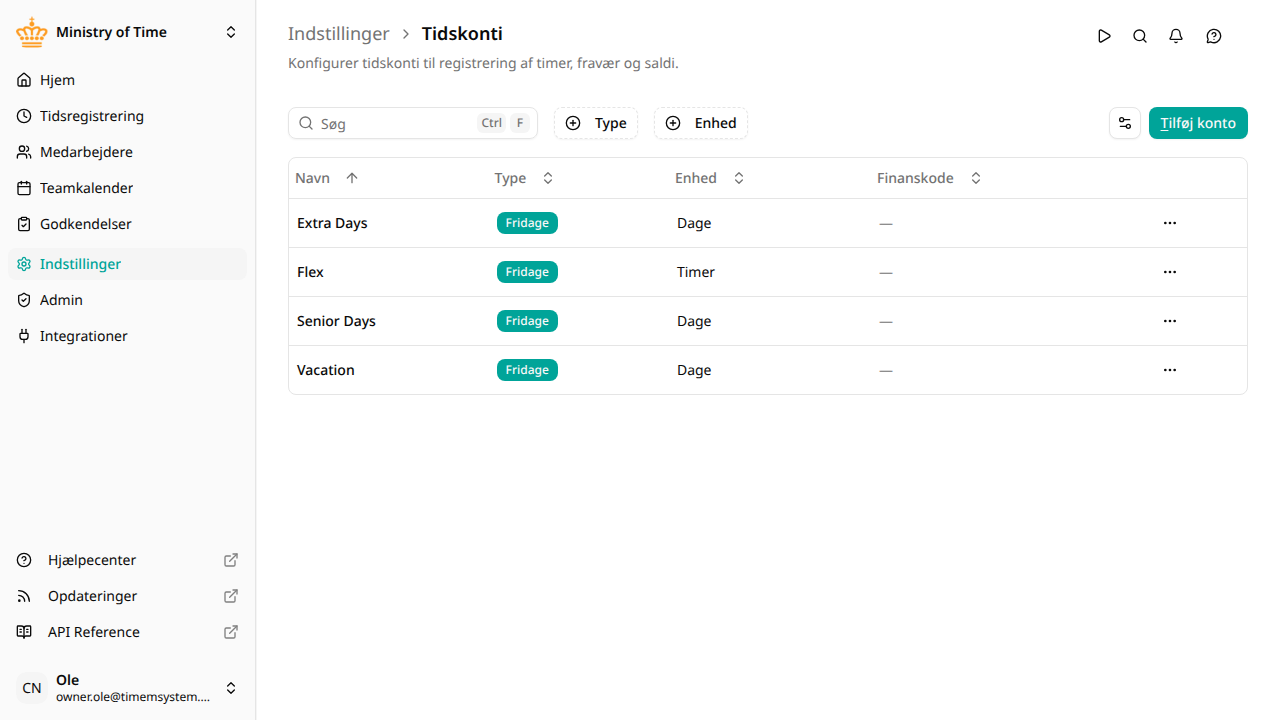The image size is (1280, 720).
Task: Open the actions menu for Flex
Action: click(x=1170, y=272)
